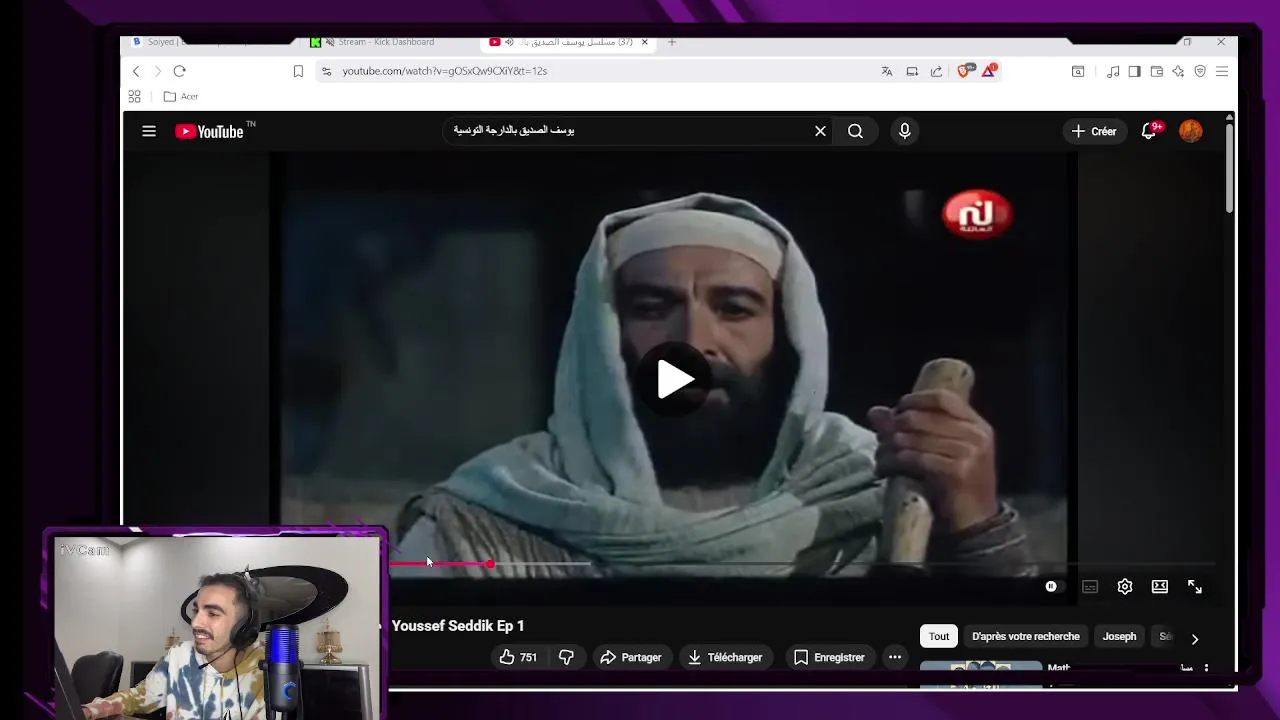
Task: Select the Joseph filter chip
Action: point(1119,636)
